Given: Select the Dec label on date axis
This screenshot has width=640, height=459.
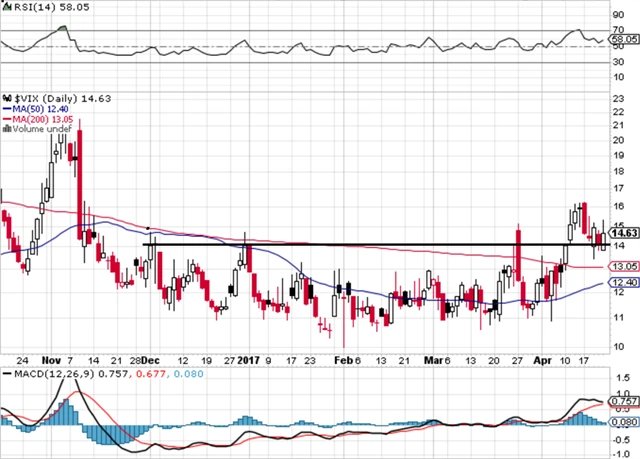Looking at the screenshot, I should (150, 357).
